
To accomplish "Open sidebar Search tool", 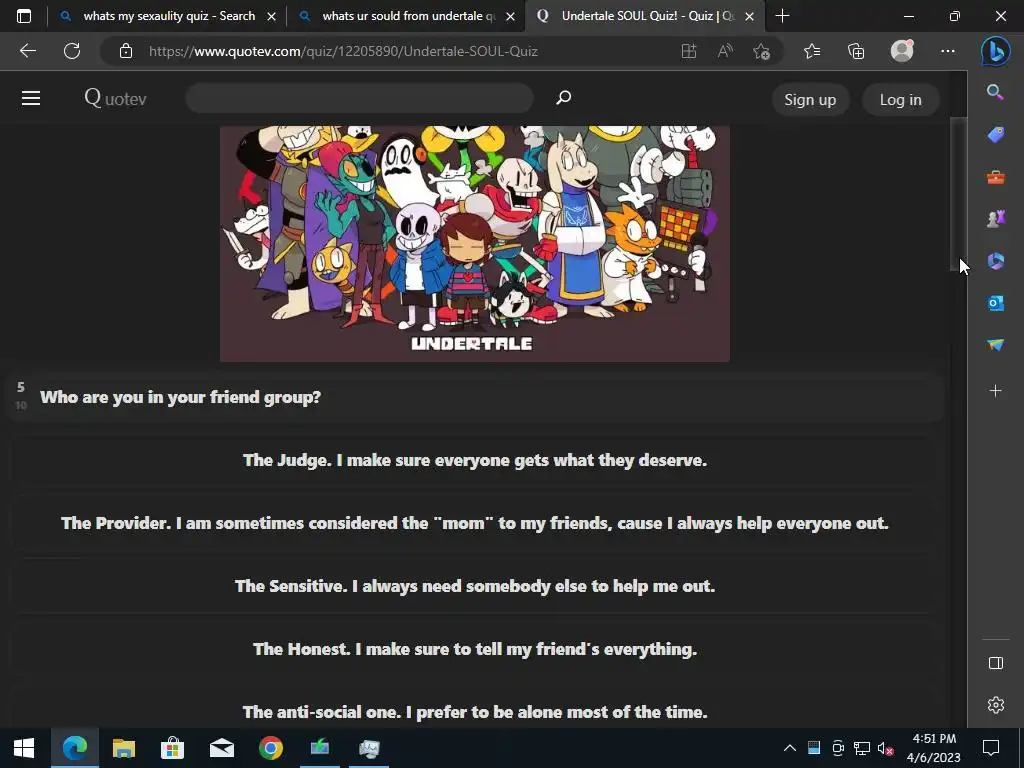I will (995, 92).
